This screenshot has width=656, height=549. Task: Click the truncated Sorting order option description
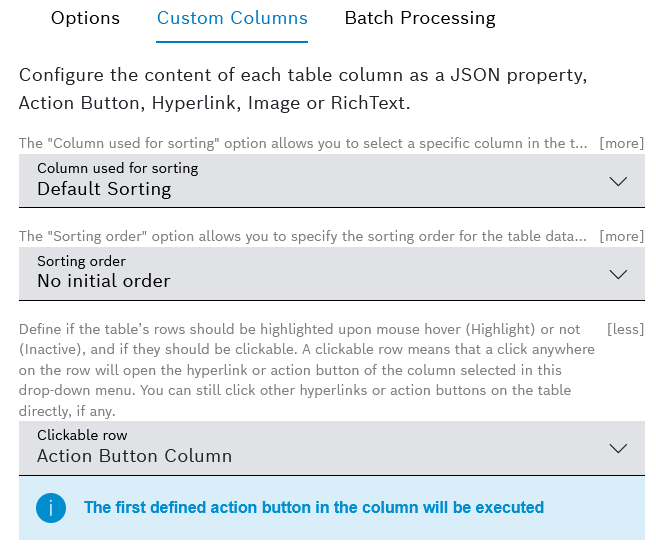point(302,236)
